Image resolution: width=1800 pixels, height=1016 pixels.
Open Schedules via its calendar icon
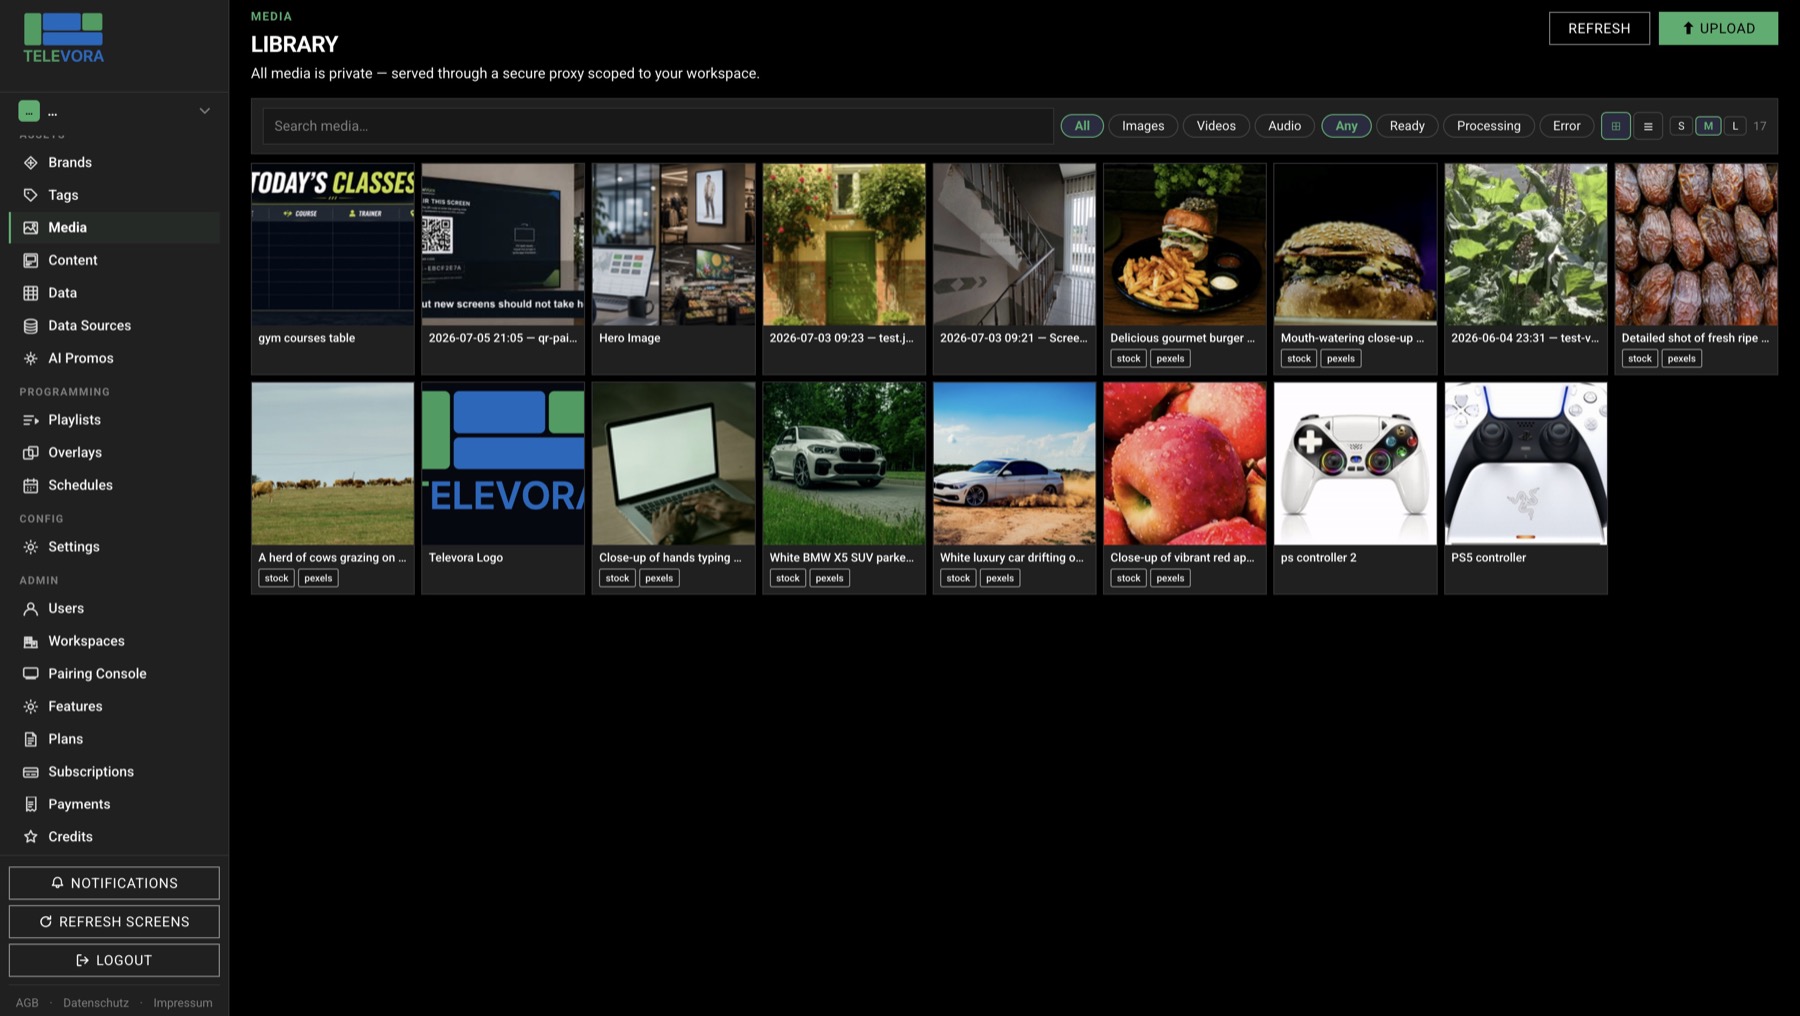31,485
